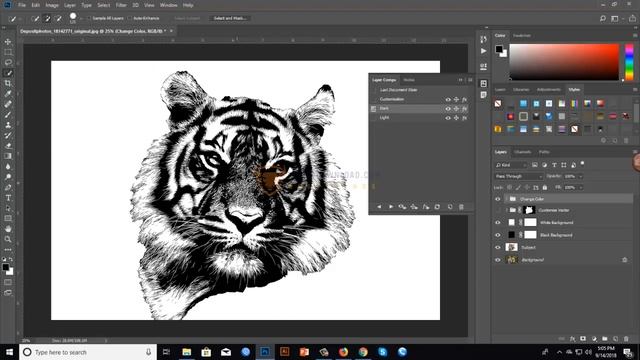Image resolution: width=640 pixels, height=360 pixels.
Task: Select the Clone Stamp tool
Action: (8, 125)
